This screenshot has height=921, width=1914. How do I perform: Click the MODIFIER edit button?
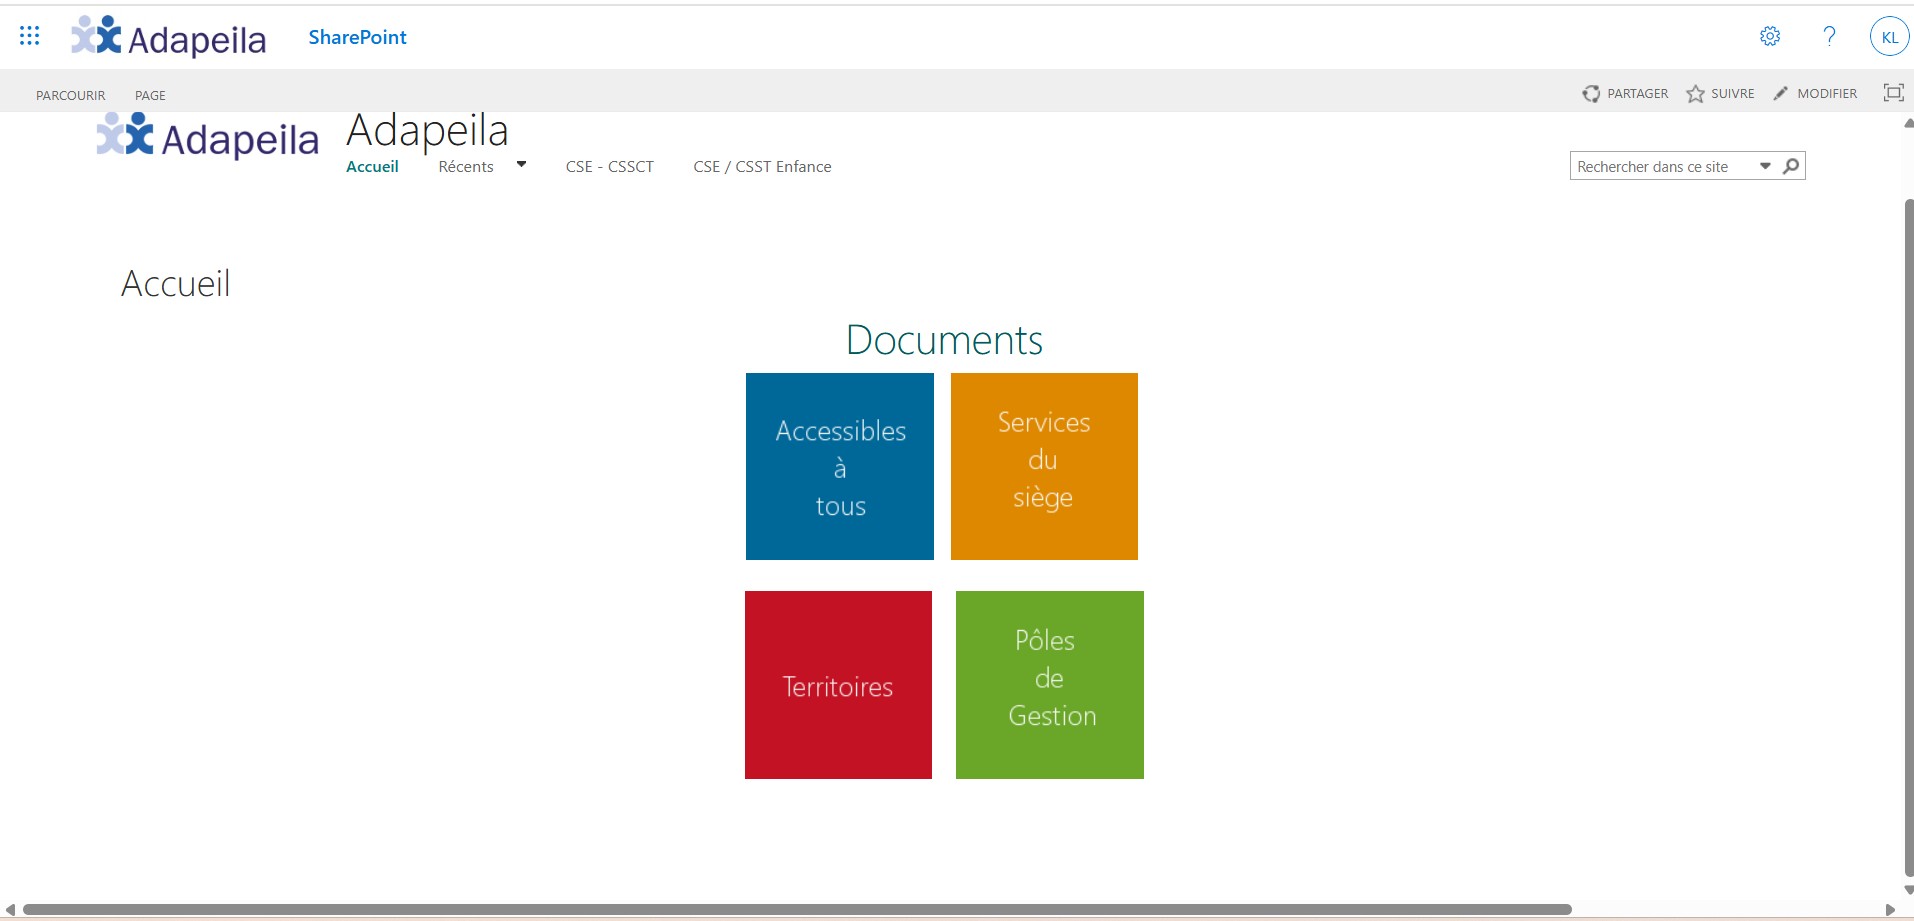pyautogui.click(x=1815, y=93)
